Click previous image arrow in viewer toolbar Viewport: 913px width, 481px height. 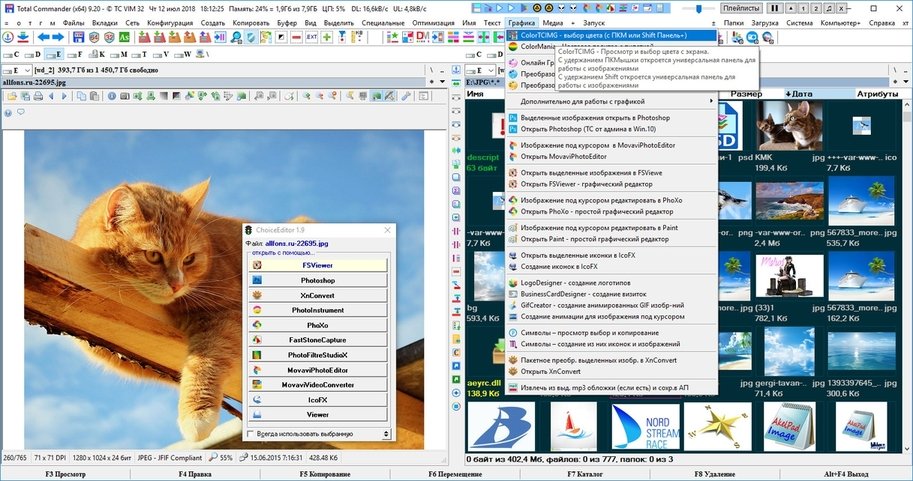coord(51,96)
